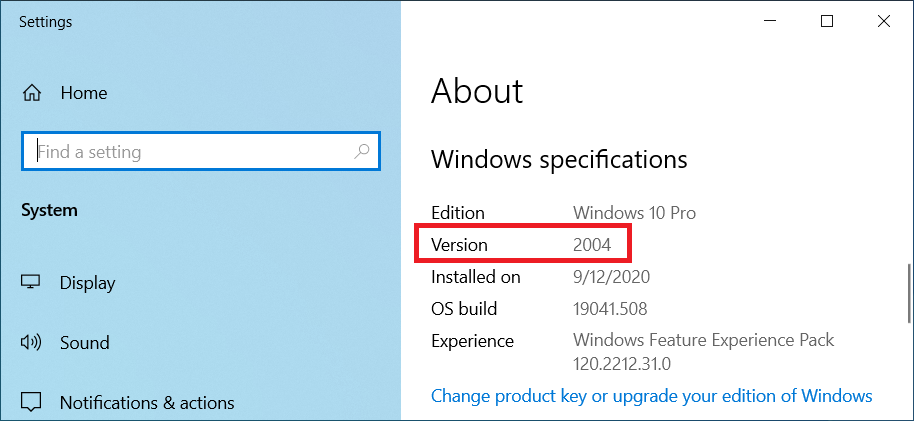Click the vertical scrollbar of the About page
The image size is (914, 421).
point(909,293)
